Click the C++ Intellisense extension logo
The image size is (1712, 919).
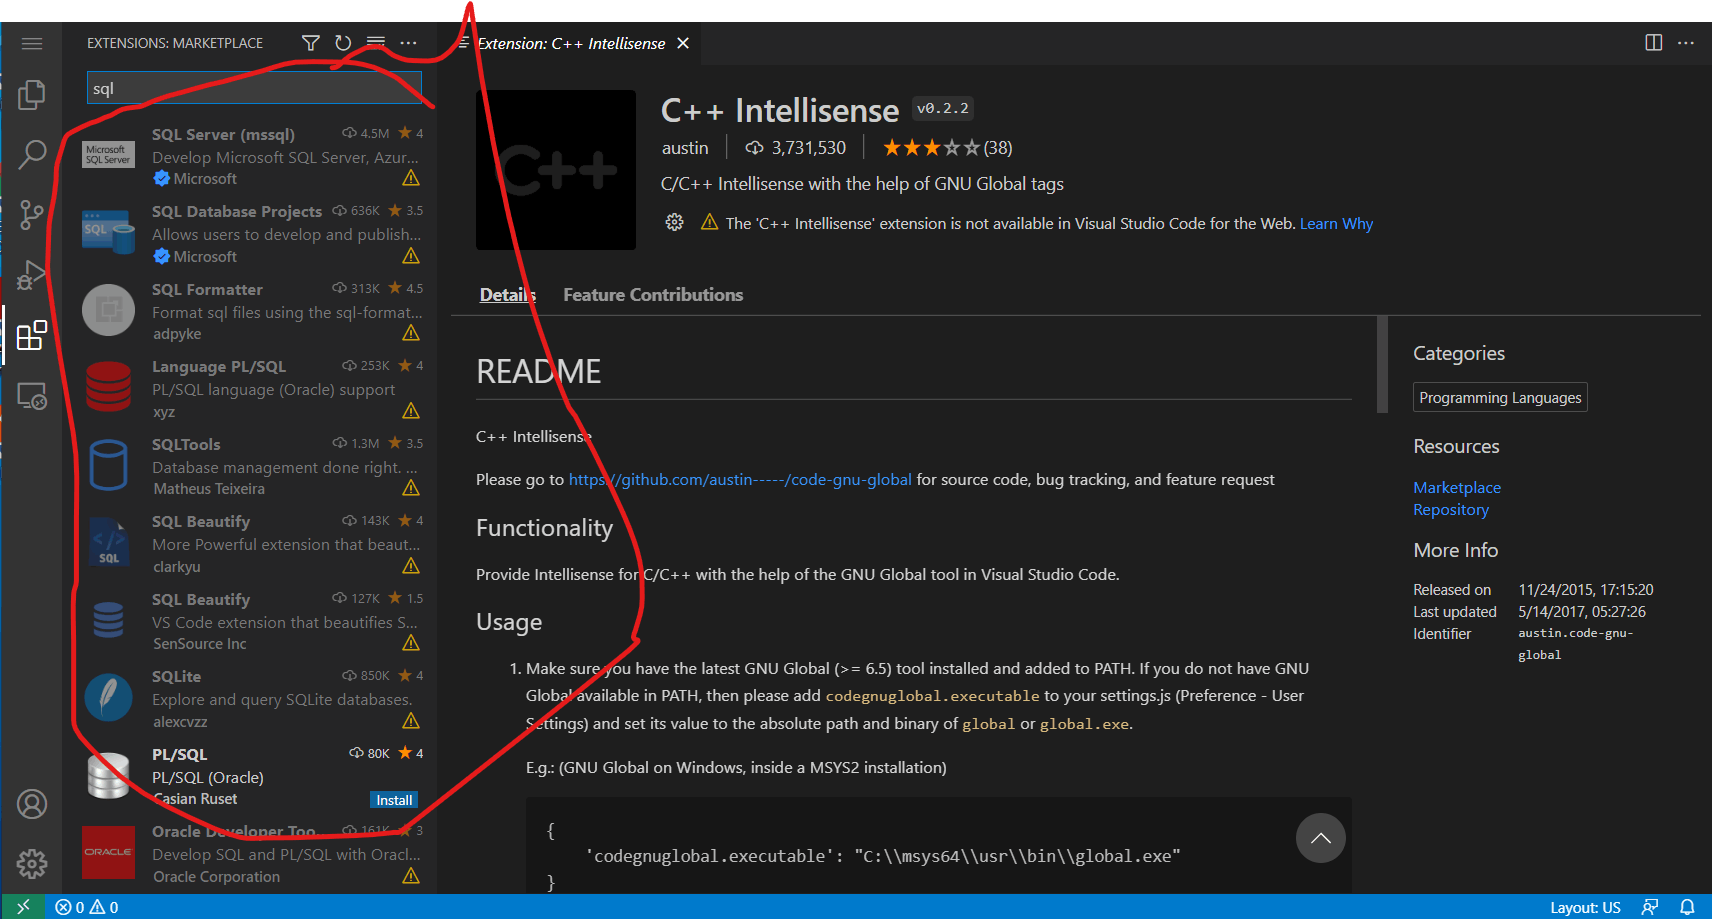click(x=556, y=170)
